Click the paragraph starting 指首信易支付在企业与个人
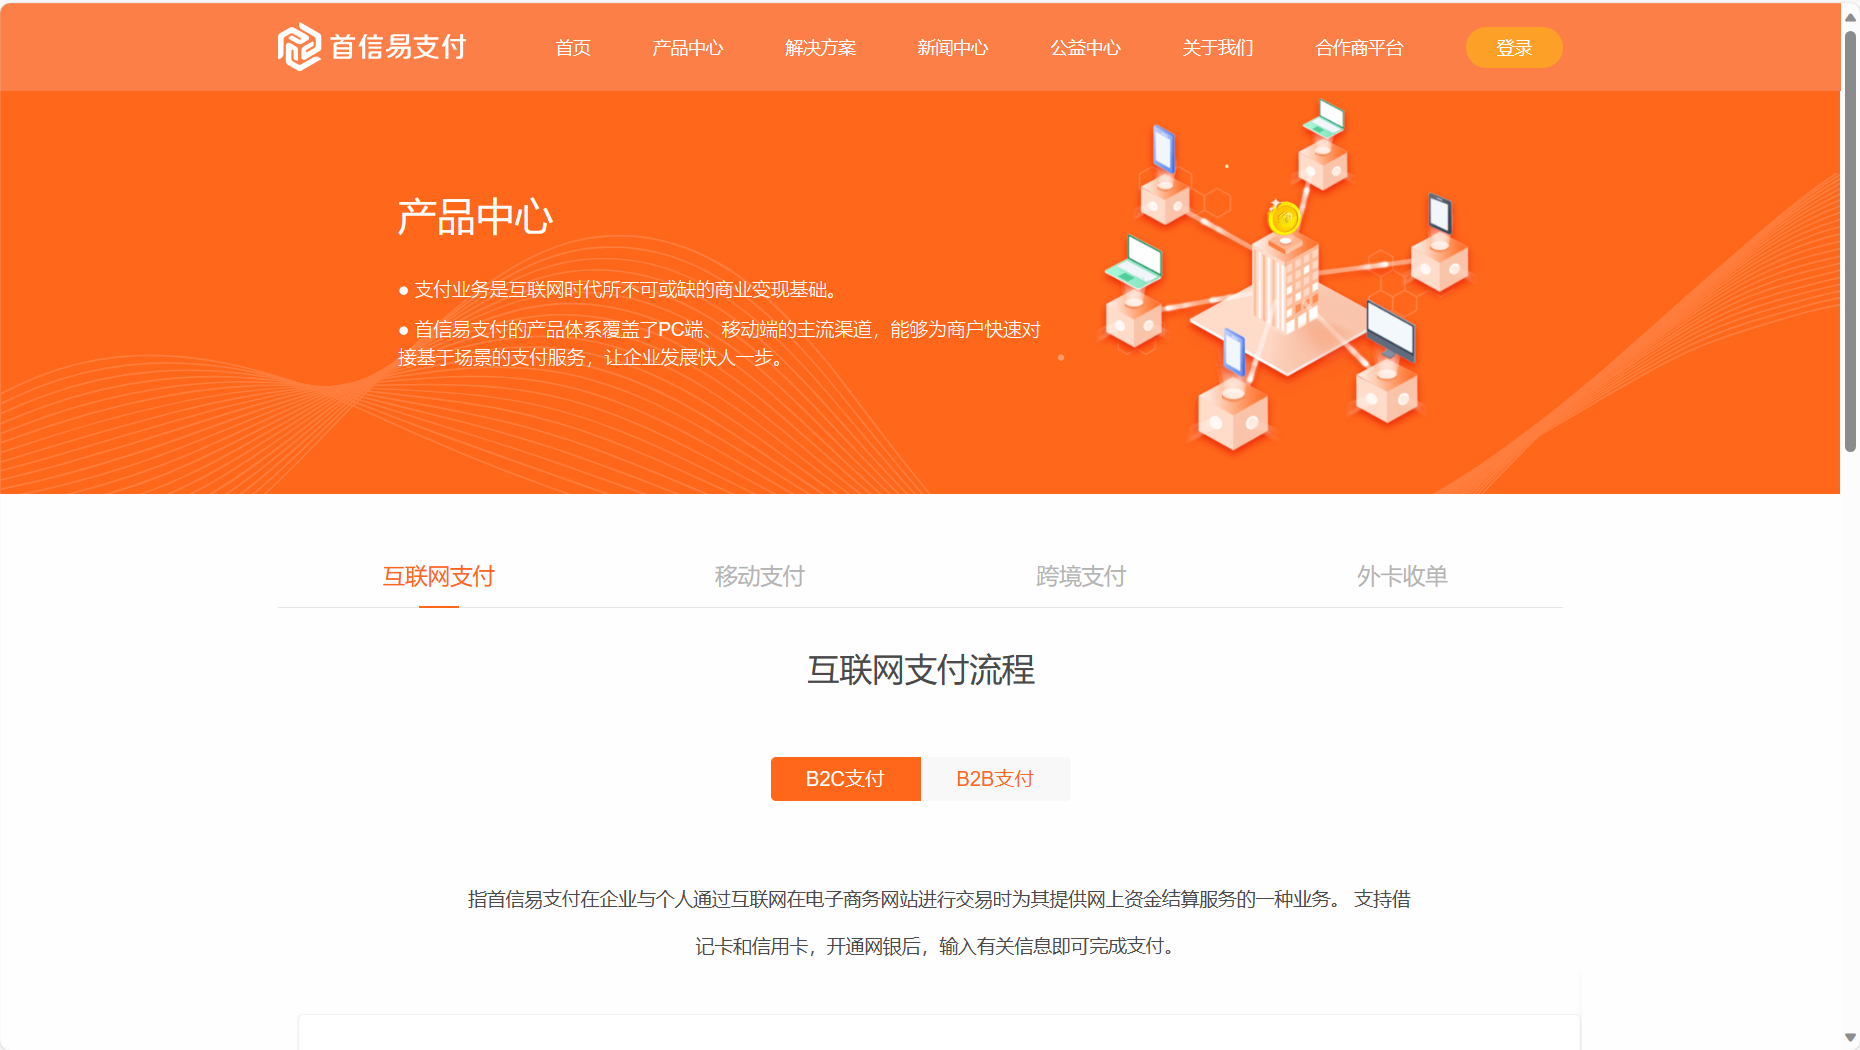Viewport: 1860px width, 1050px height. 939,923
